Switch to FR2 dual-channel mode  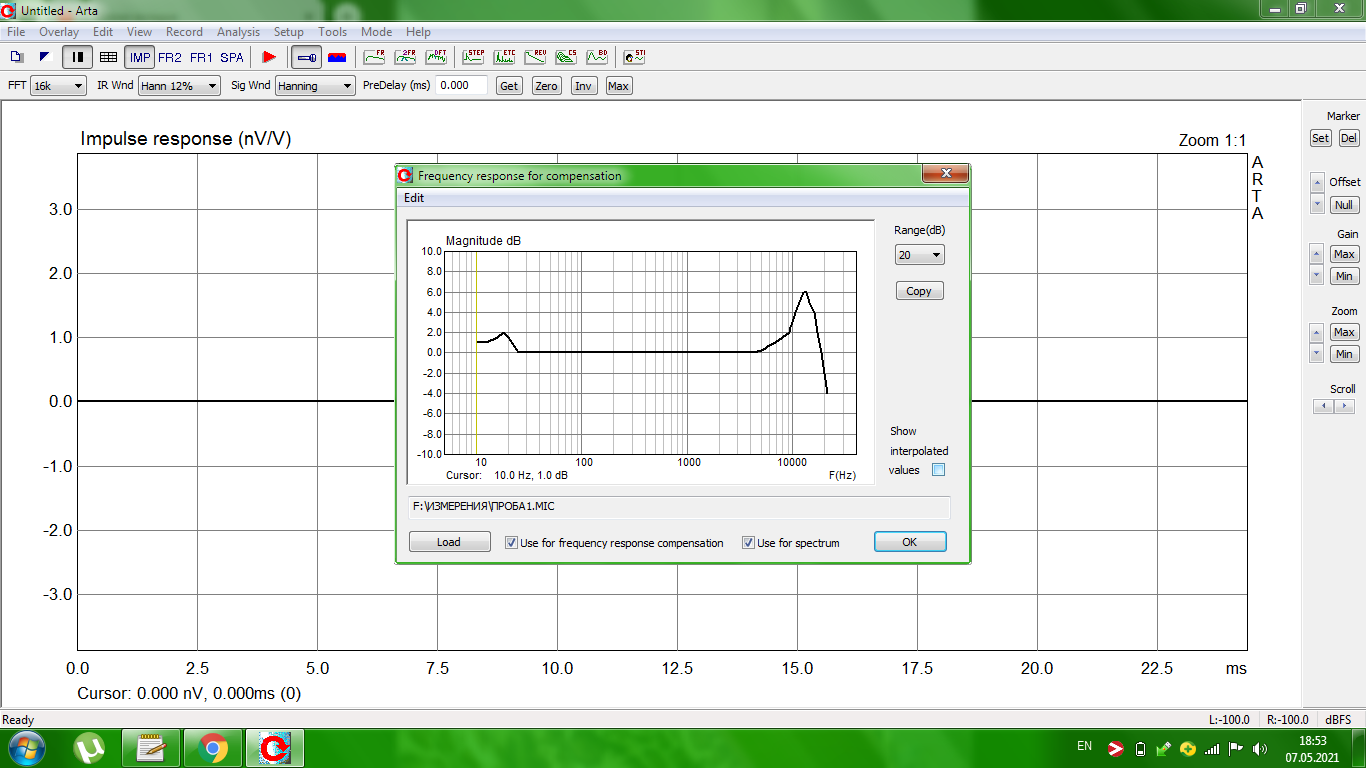click(x=170, y=57)
